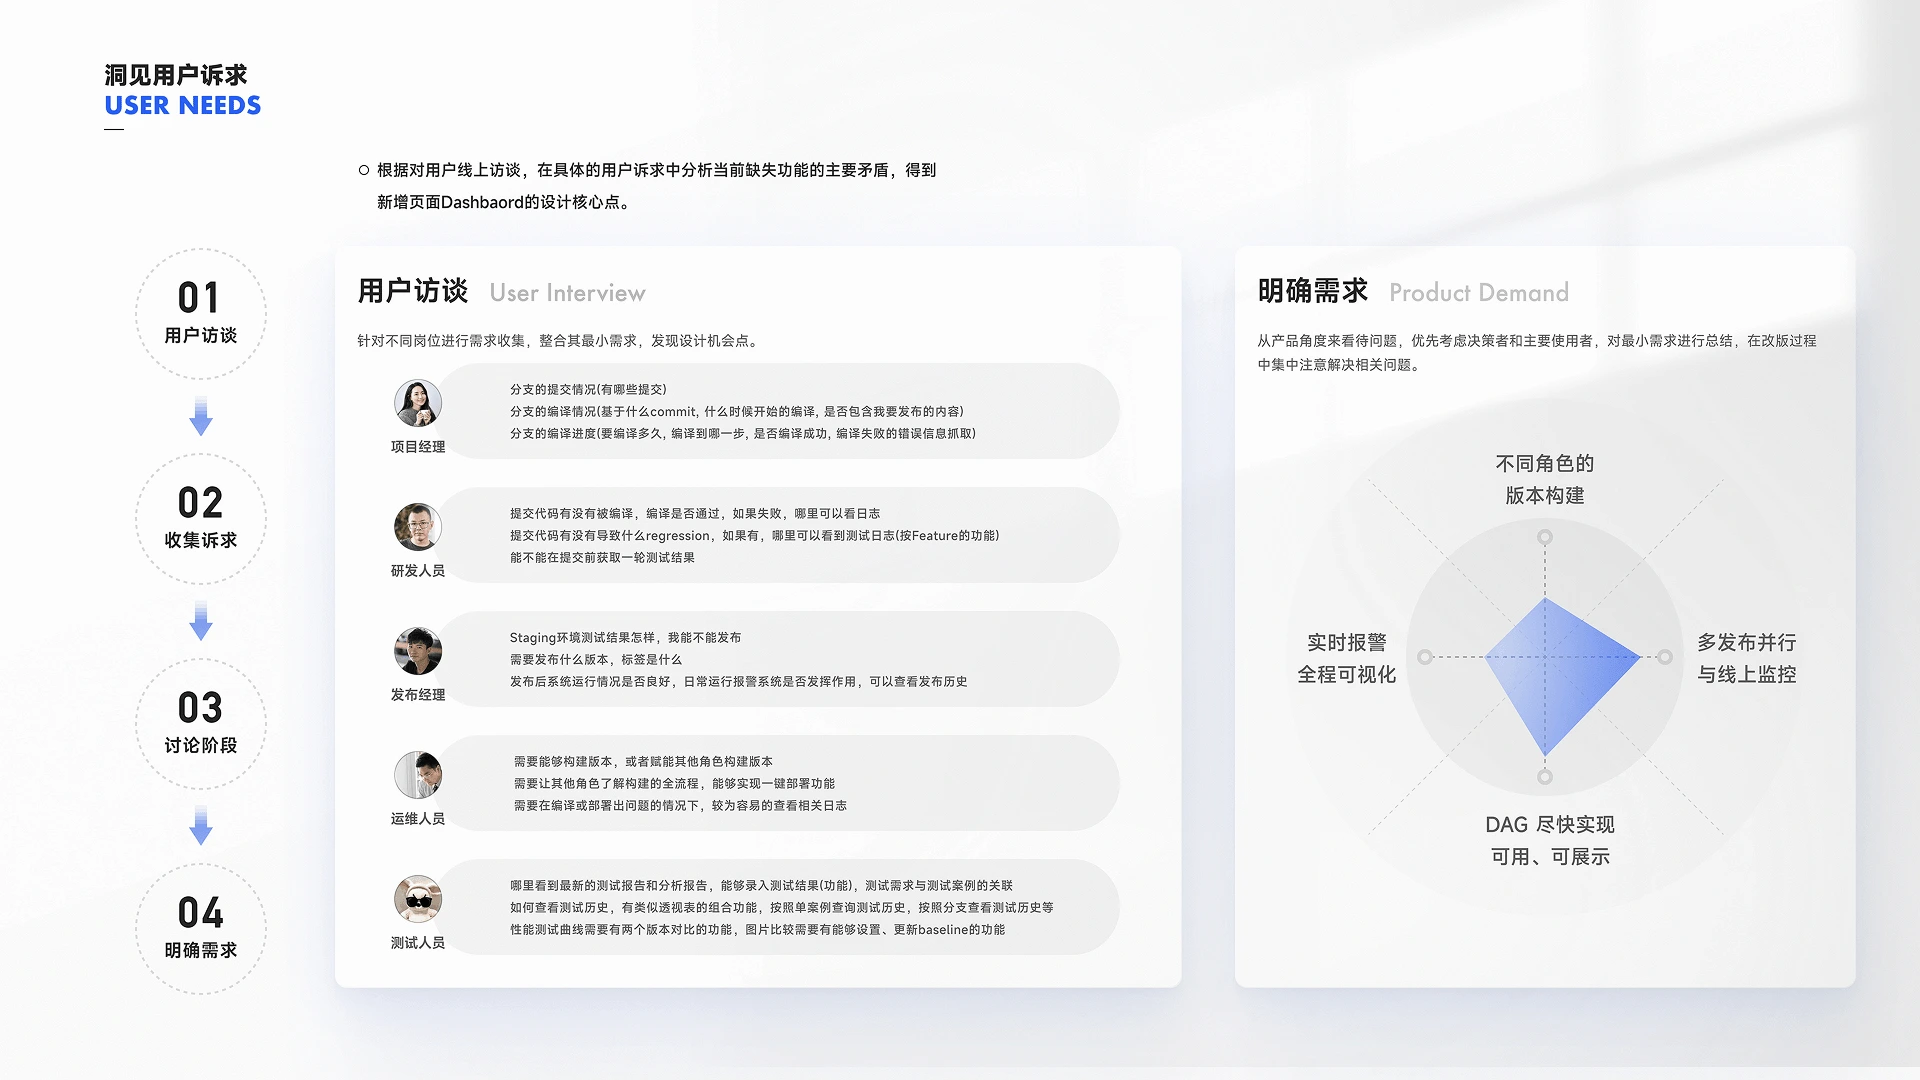Click the line starting 发布后系统运行情况
1920x1080 pixels.
click(738, 682)
